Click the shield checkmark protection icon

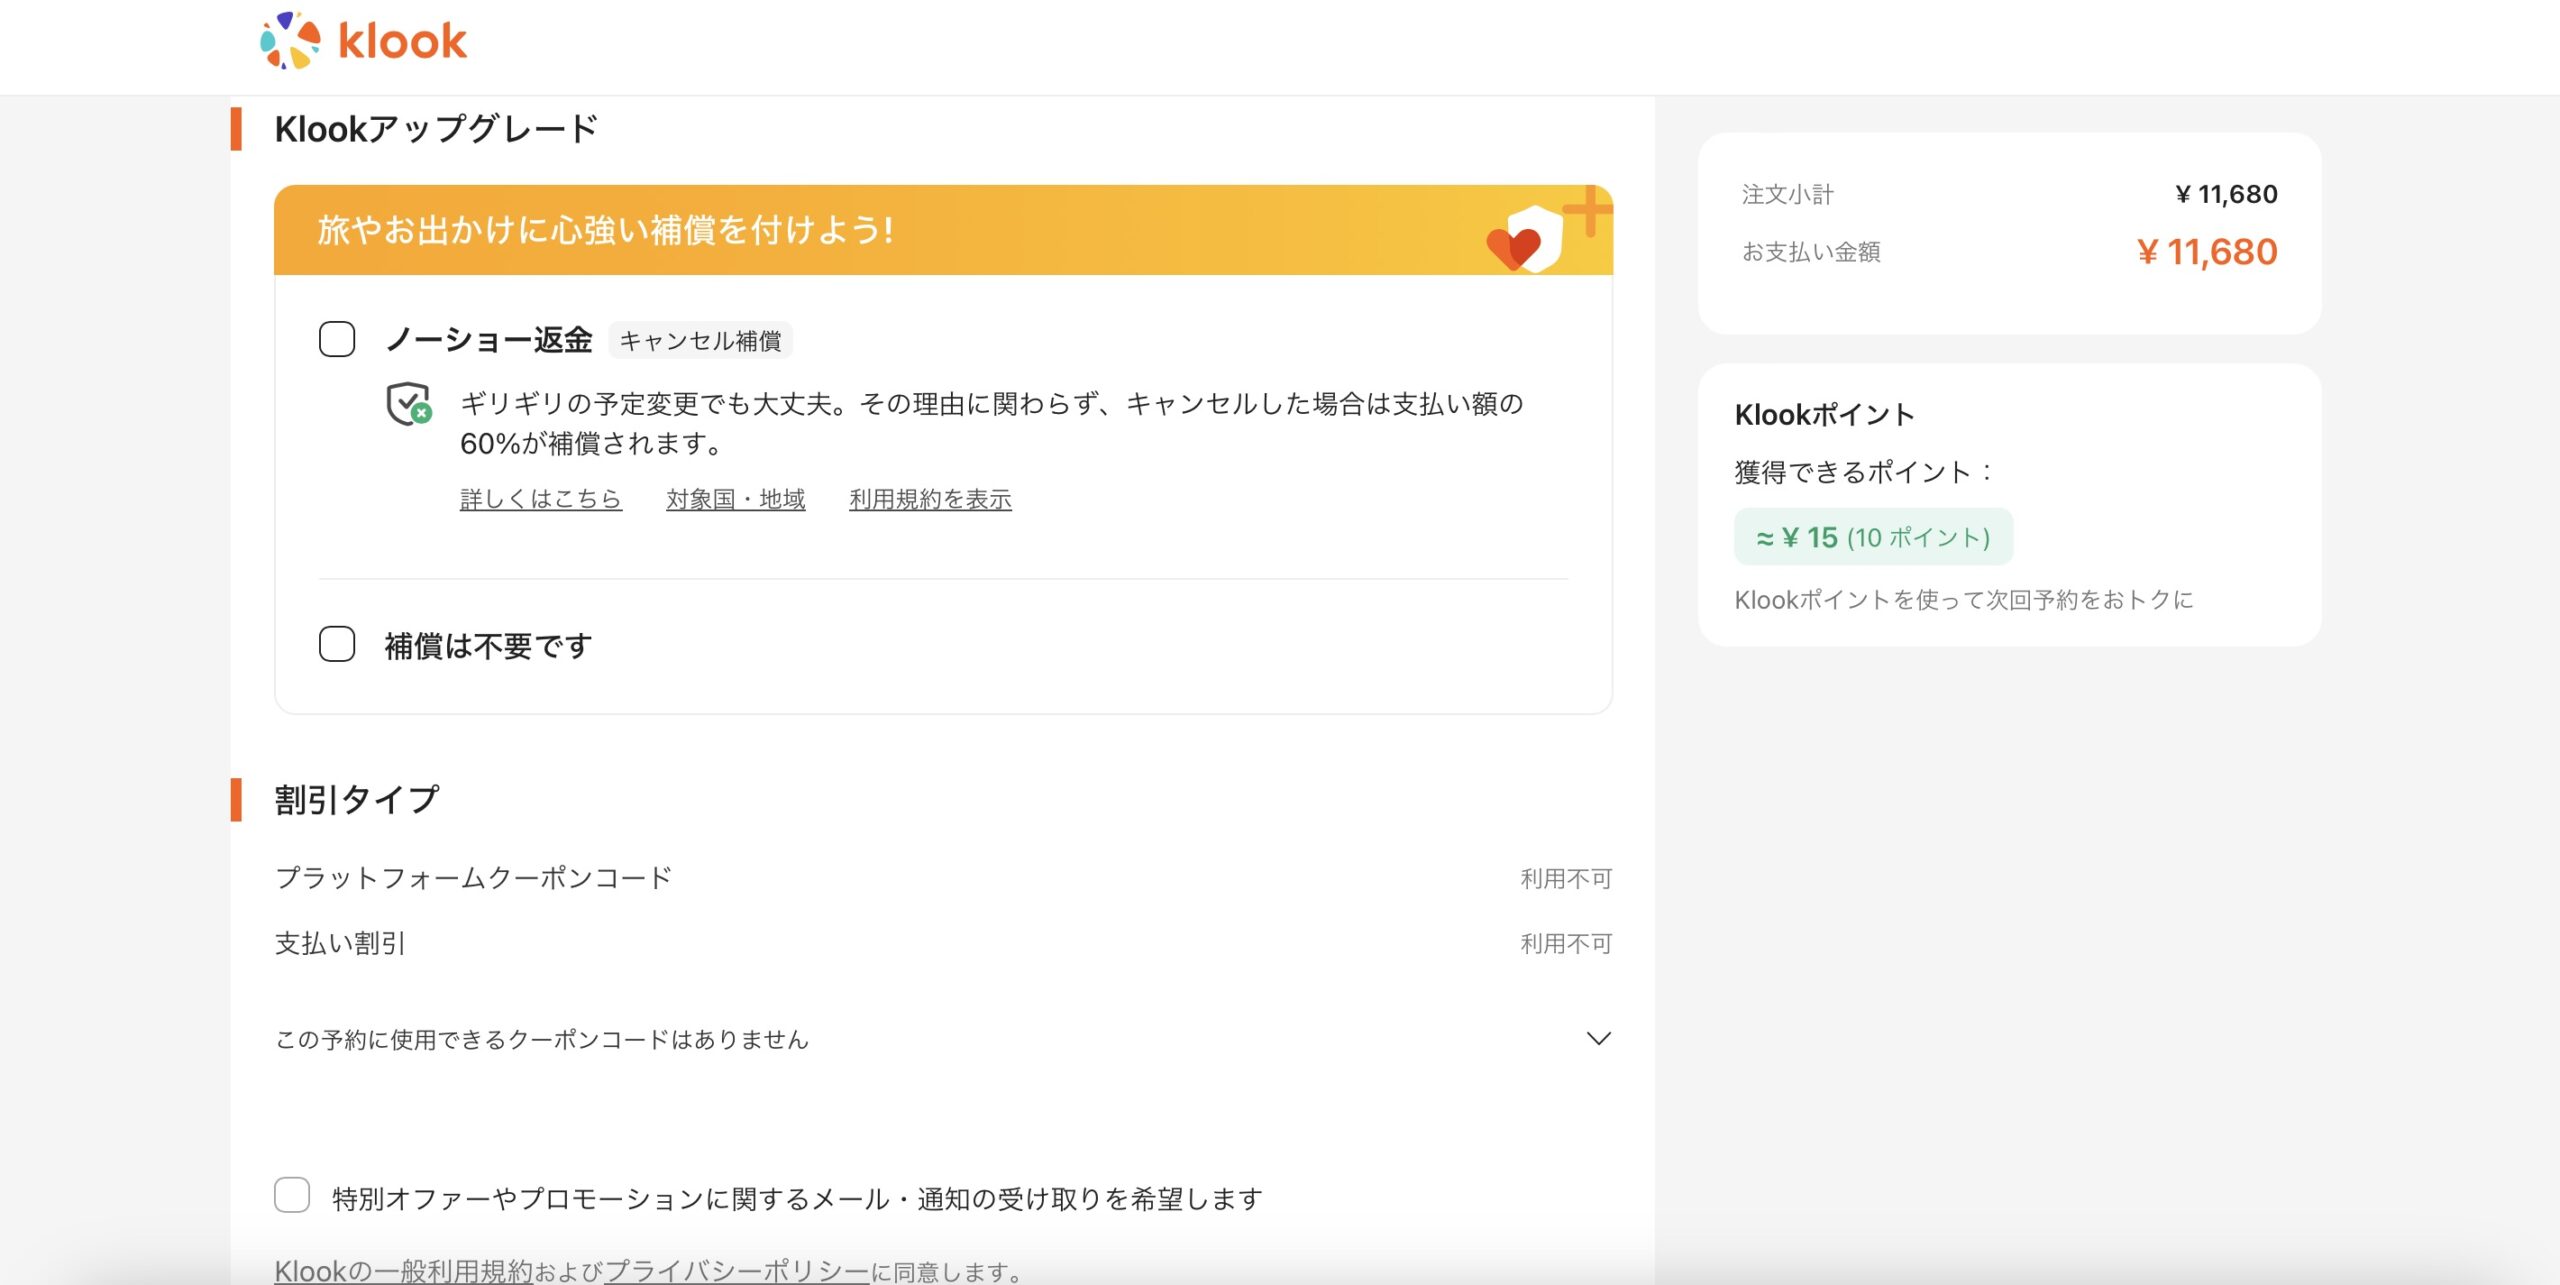point(409,404)
